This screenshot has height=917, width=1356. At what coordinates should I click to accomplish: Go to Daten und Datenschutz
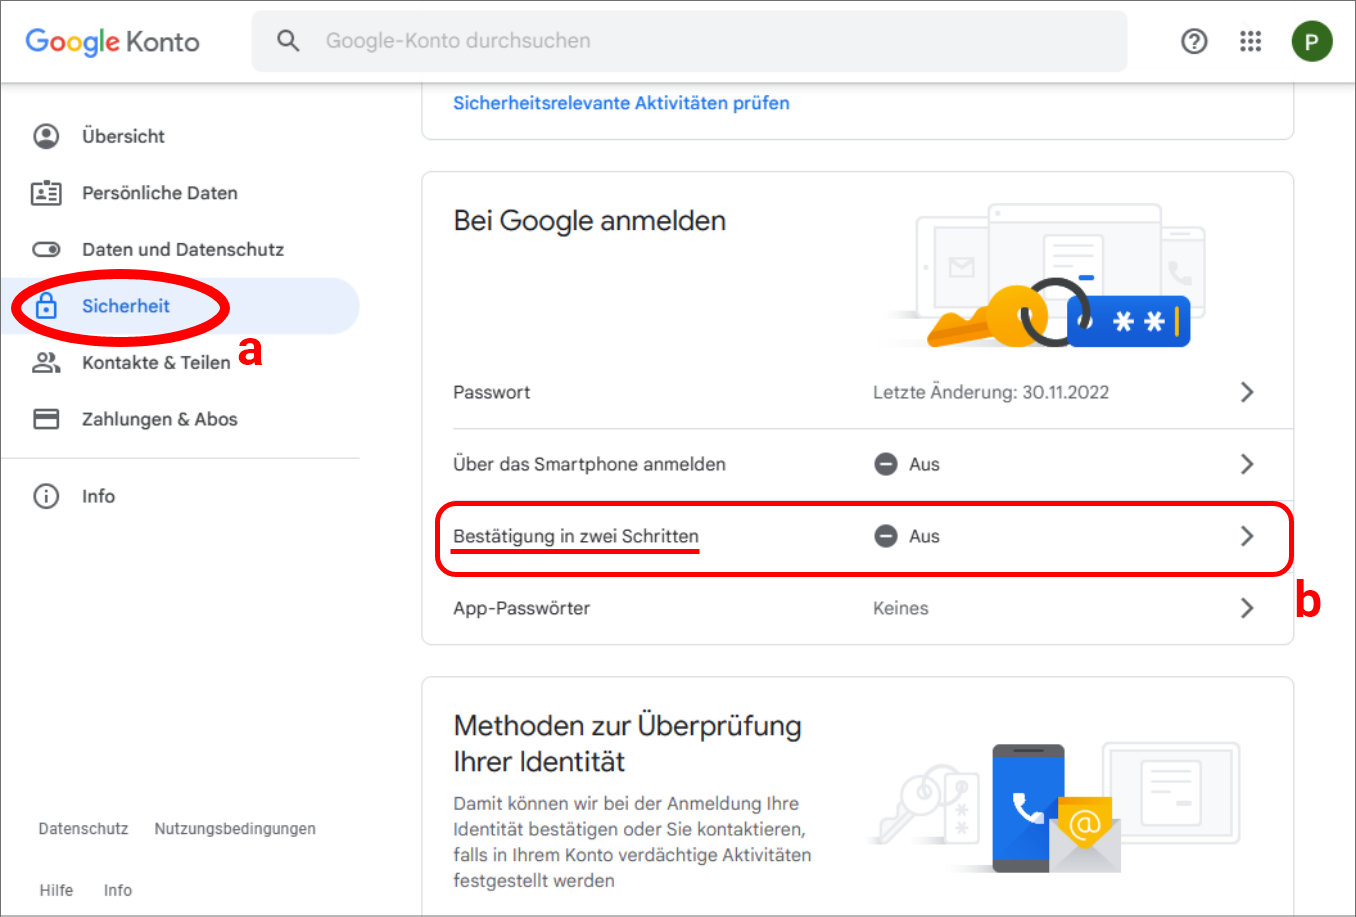pos(180,249)
